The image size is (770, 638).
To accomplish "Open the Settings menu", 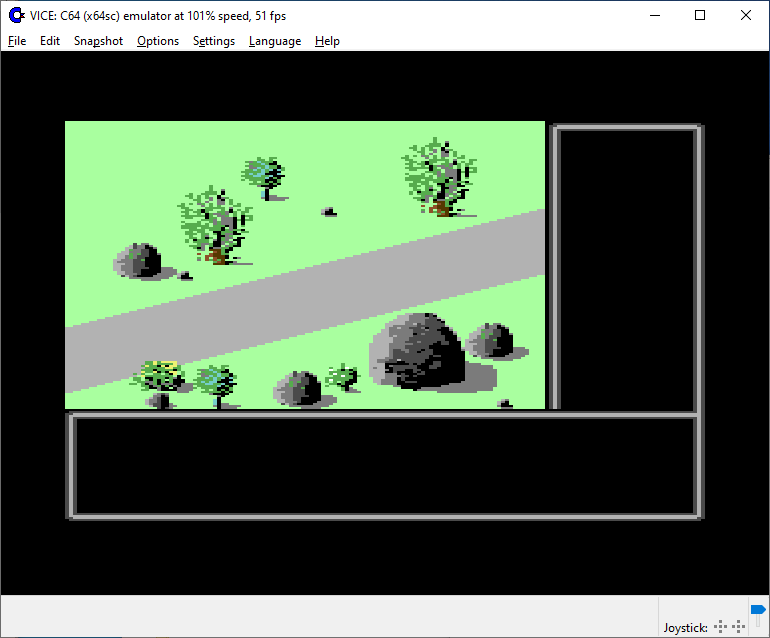I will (214, 41).
